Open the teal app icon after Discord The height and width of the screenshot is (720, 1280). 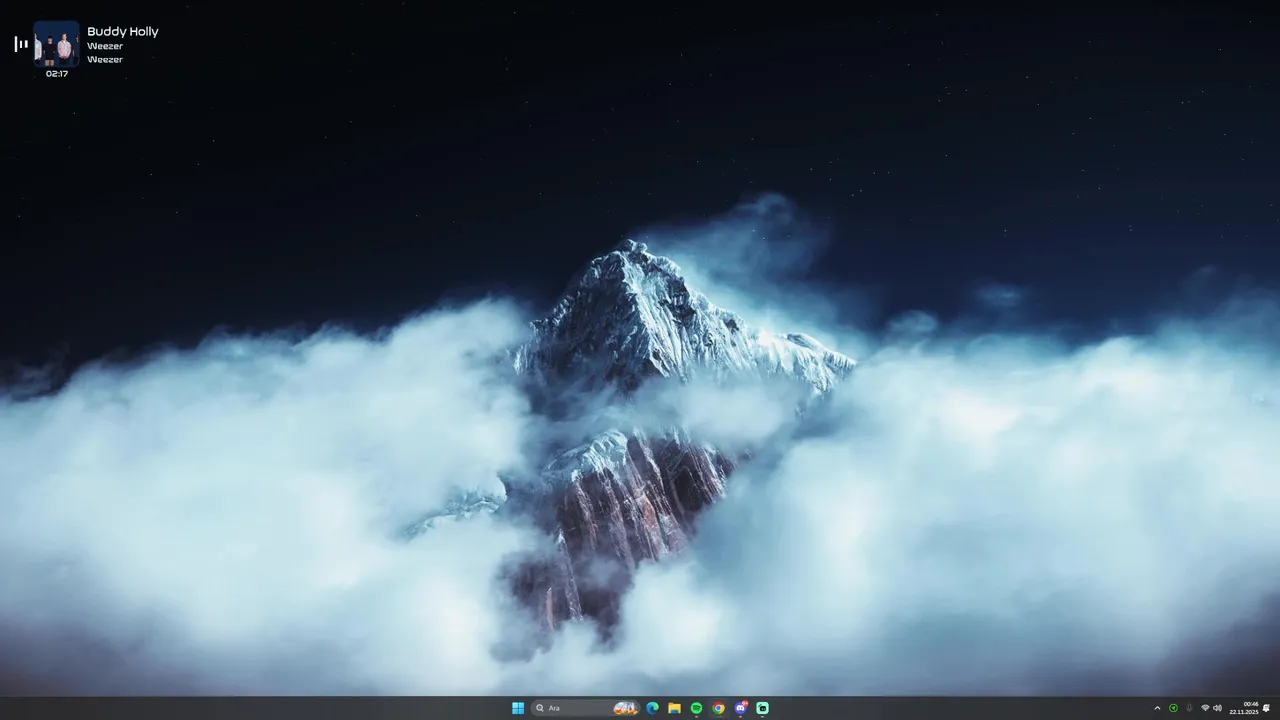coord(763,708)
